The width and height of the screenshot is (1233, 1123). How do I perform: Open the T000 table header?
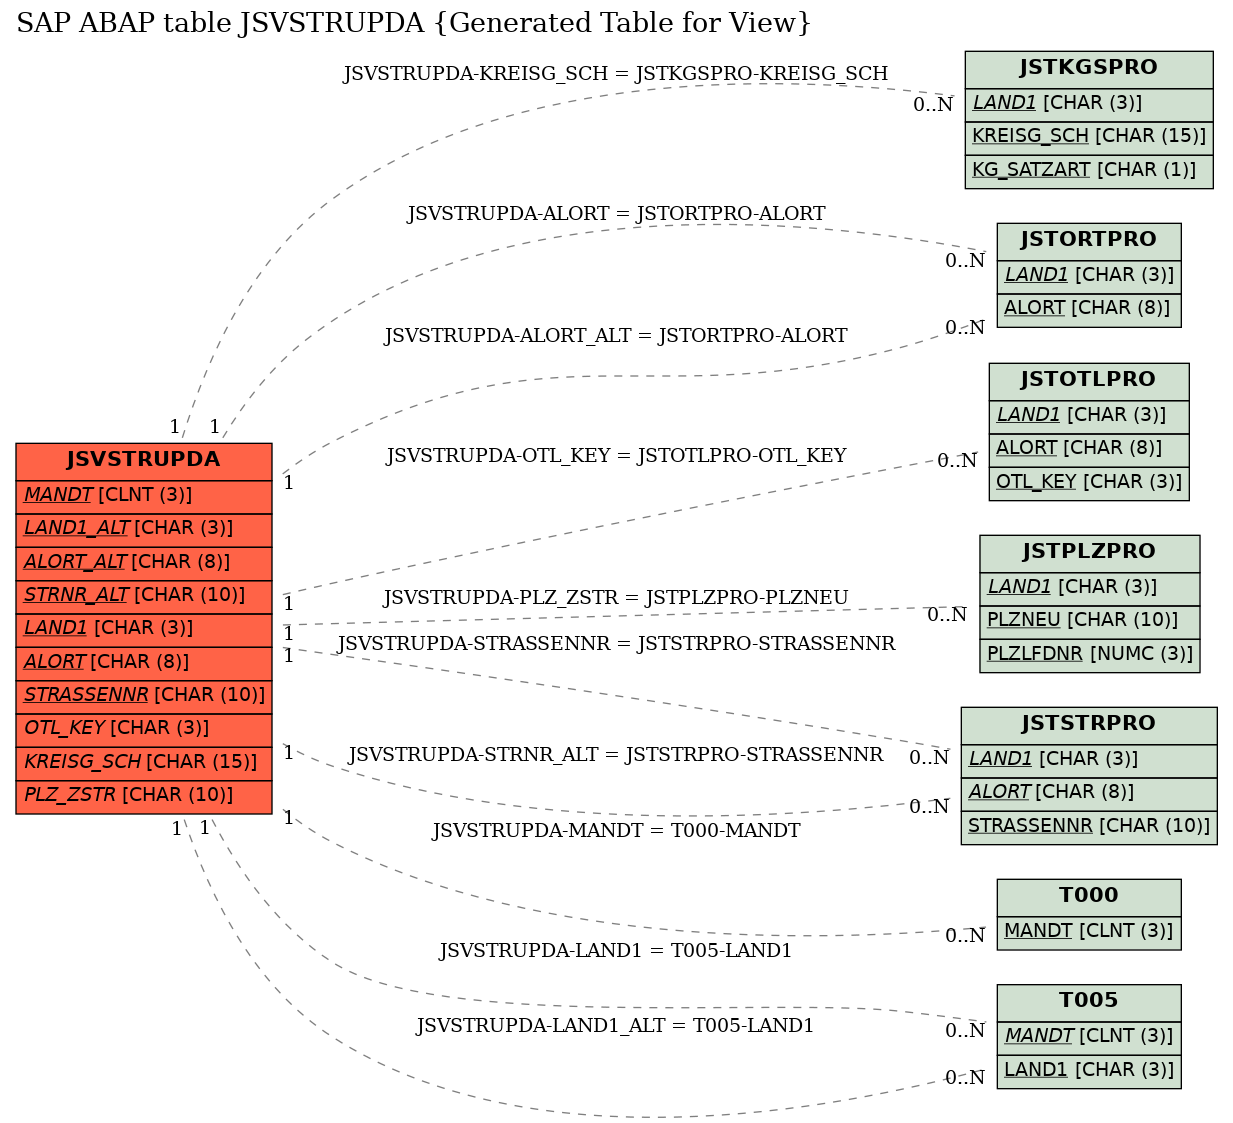[x=1089, y=897]
